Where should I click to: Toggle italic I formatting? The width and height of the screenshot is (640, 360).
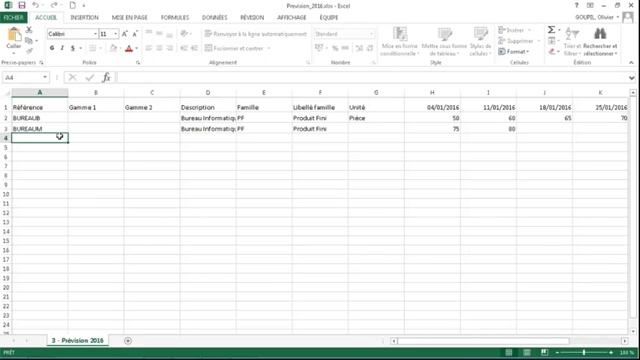(62, 48)
